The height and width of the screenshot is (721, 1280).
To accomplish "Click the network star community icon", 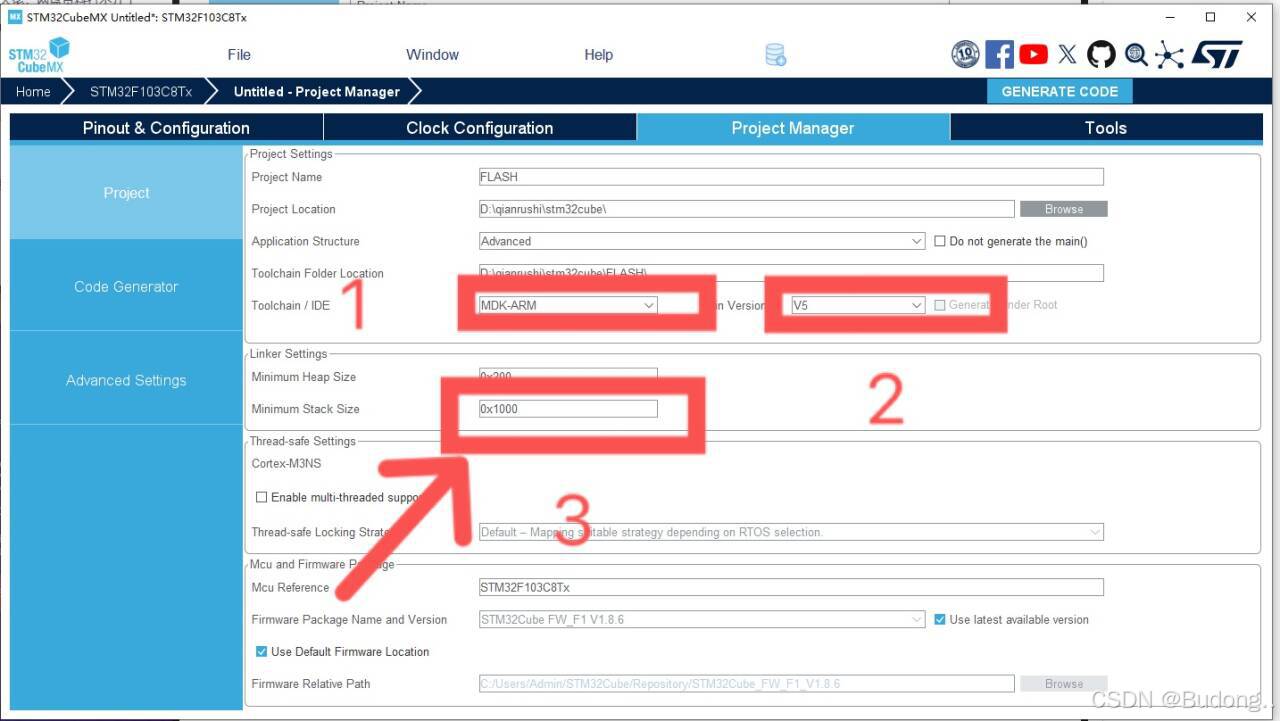I will (1169, 55).
